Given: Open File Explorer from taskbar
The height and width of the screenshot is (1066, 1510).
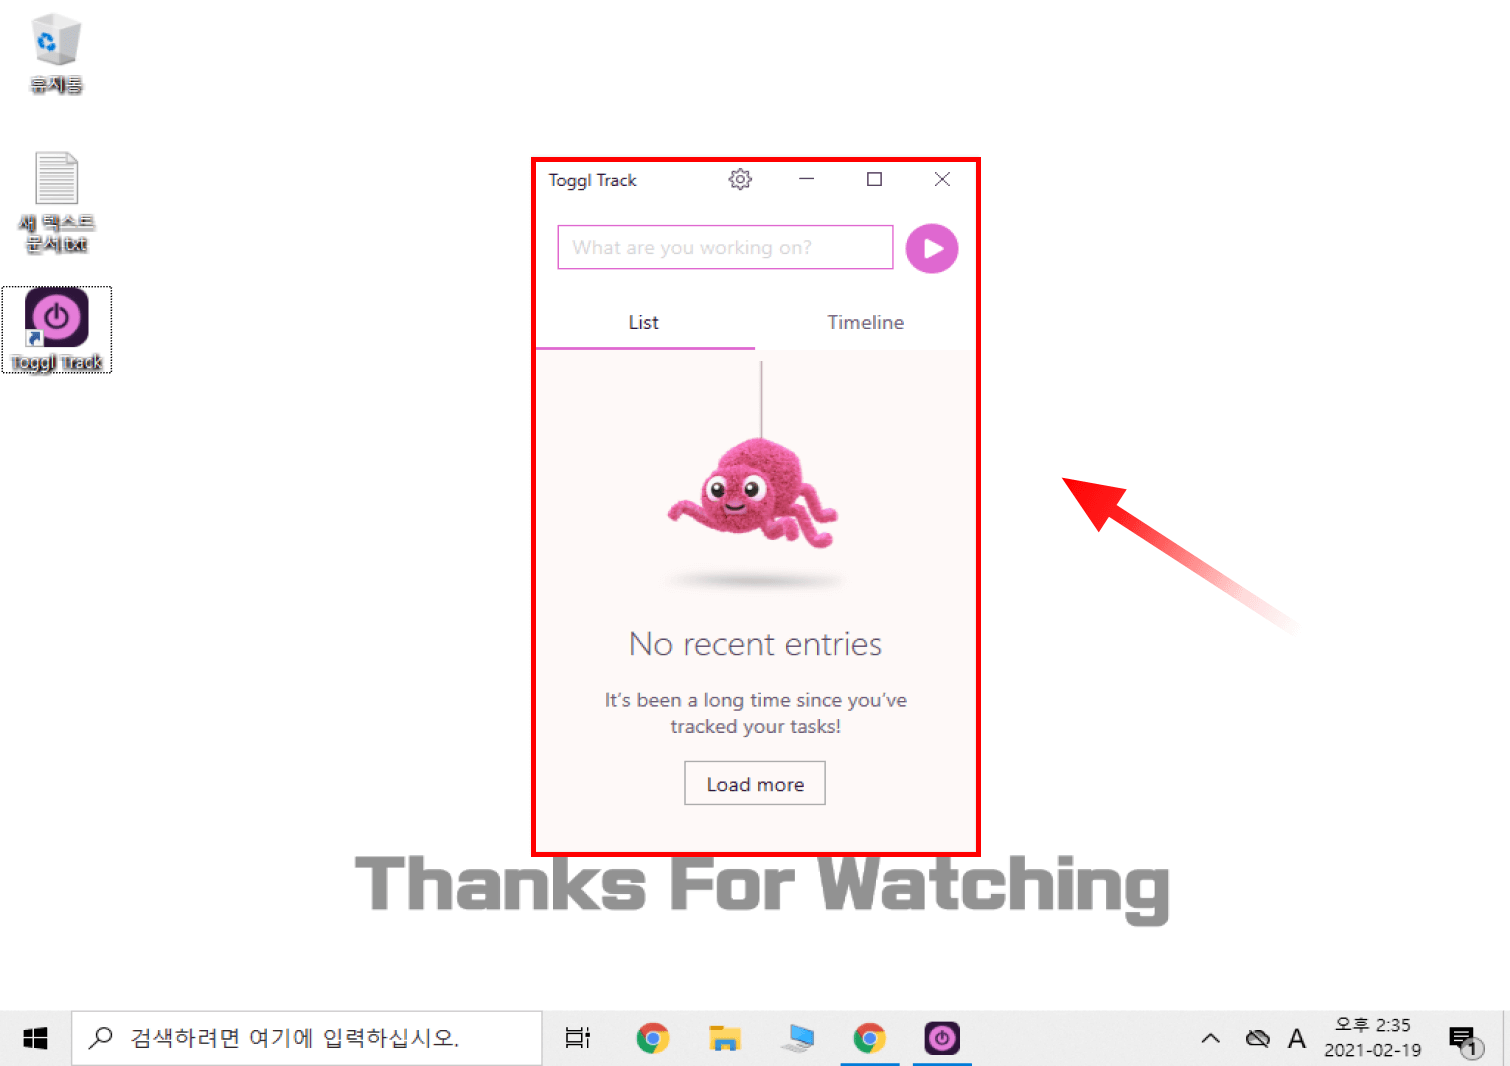Looking at the screenshot, I should (x=724, y=1039).
